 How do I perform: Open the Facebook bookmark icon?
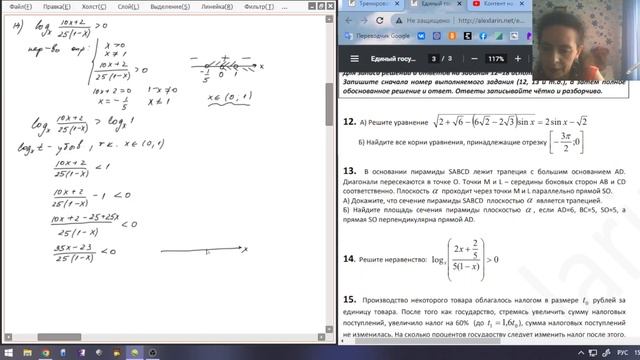[x=483, y=36]
